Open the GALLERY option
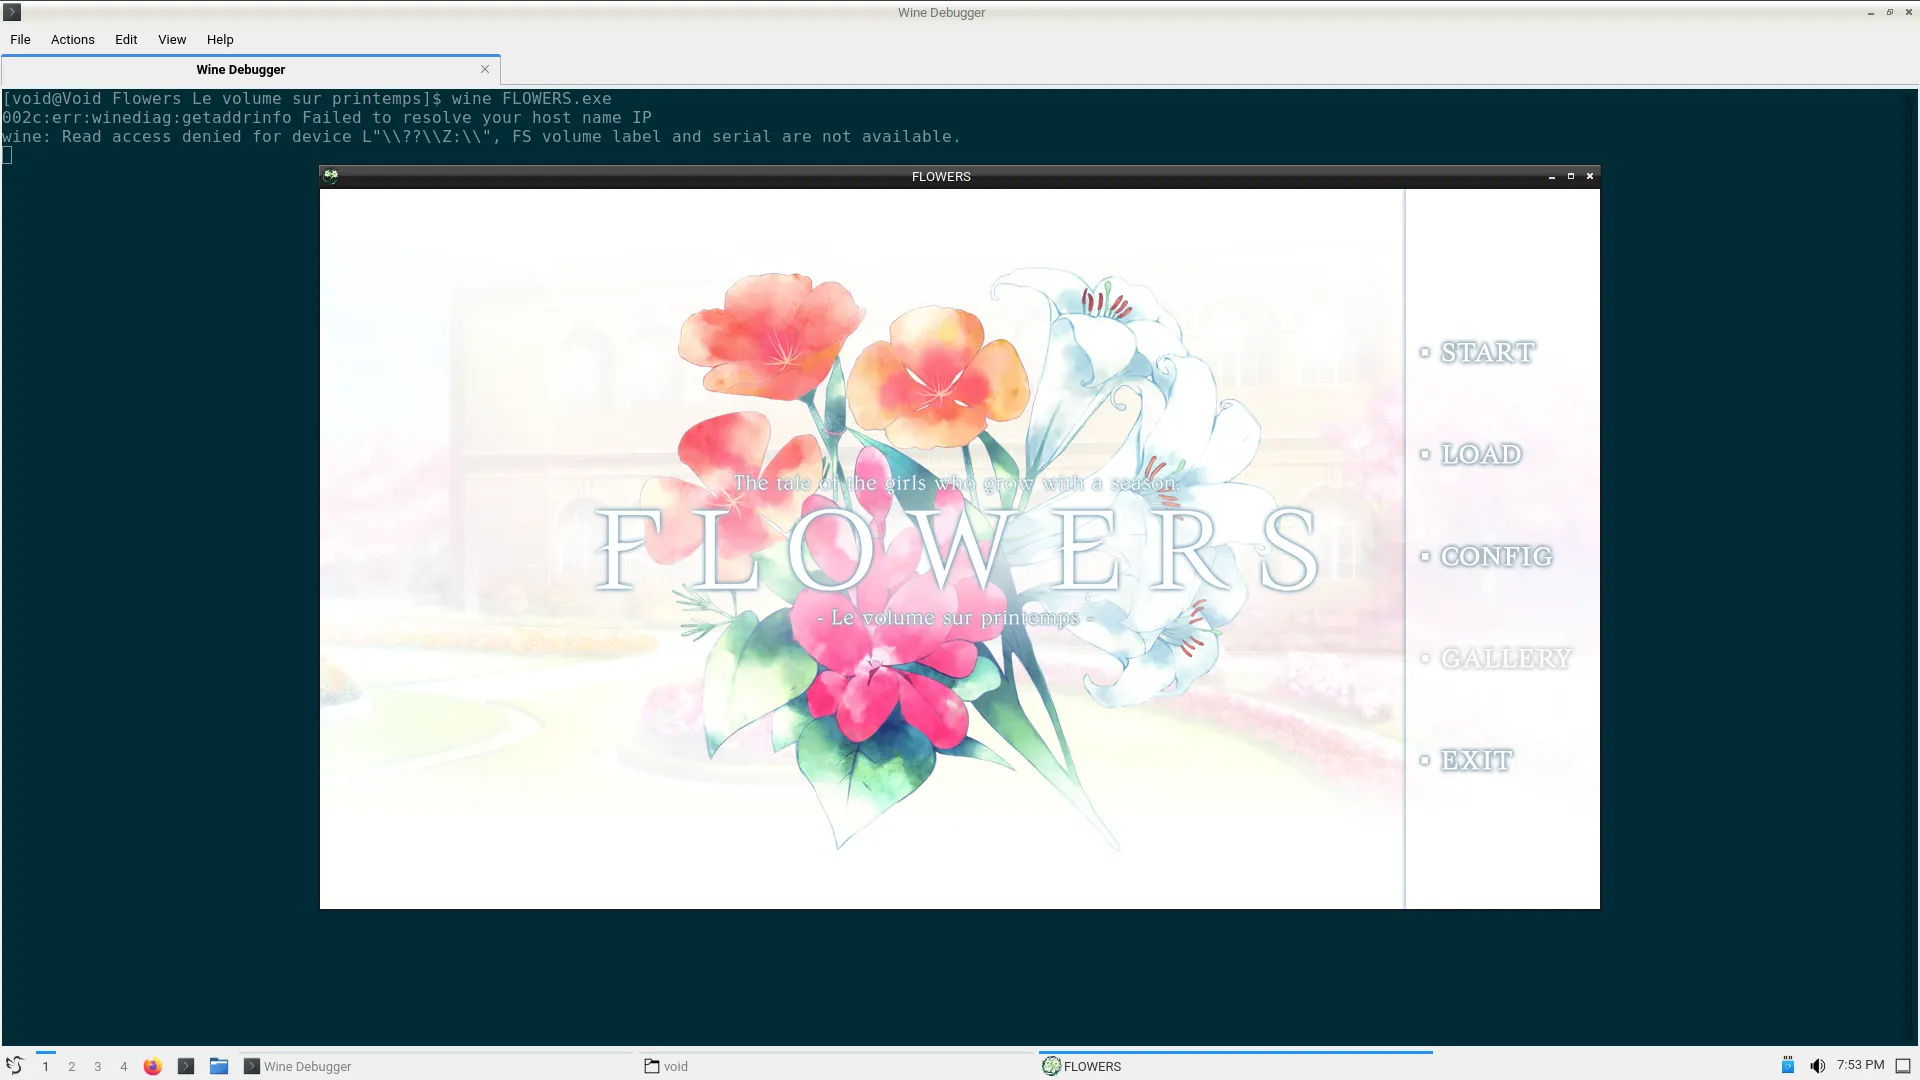Image resolution: width=1920 pixels, height=1080 pixels. point(1505,658)
